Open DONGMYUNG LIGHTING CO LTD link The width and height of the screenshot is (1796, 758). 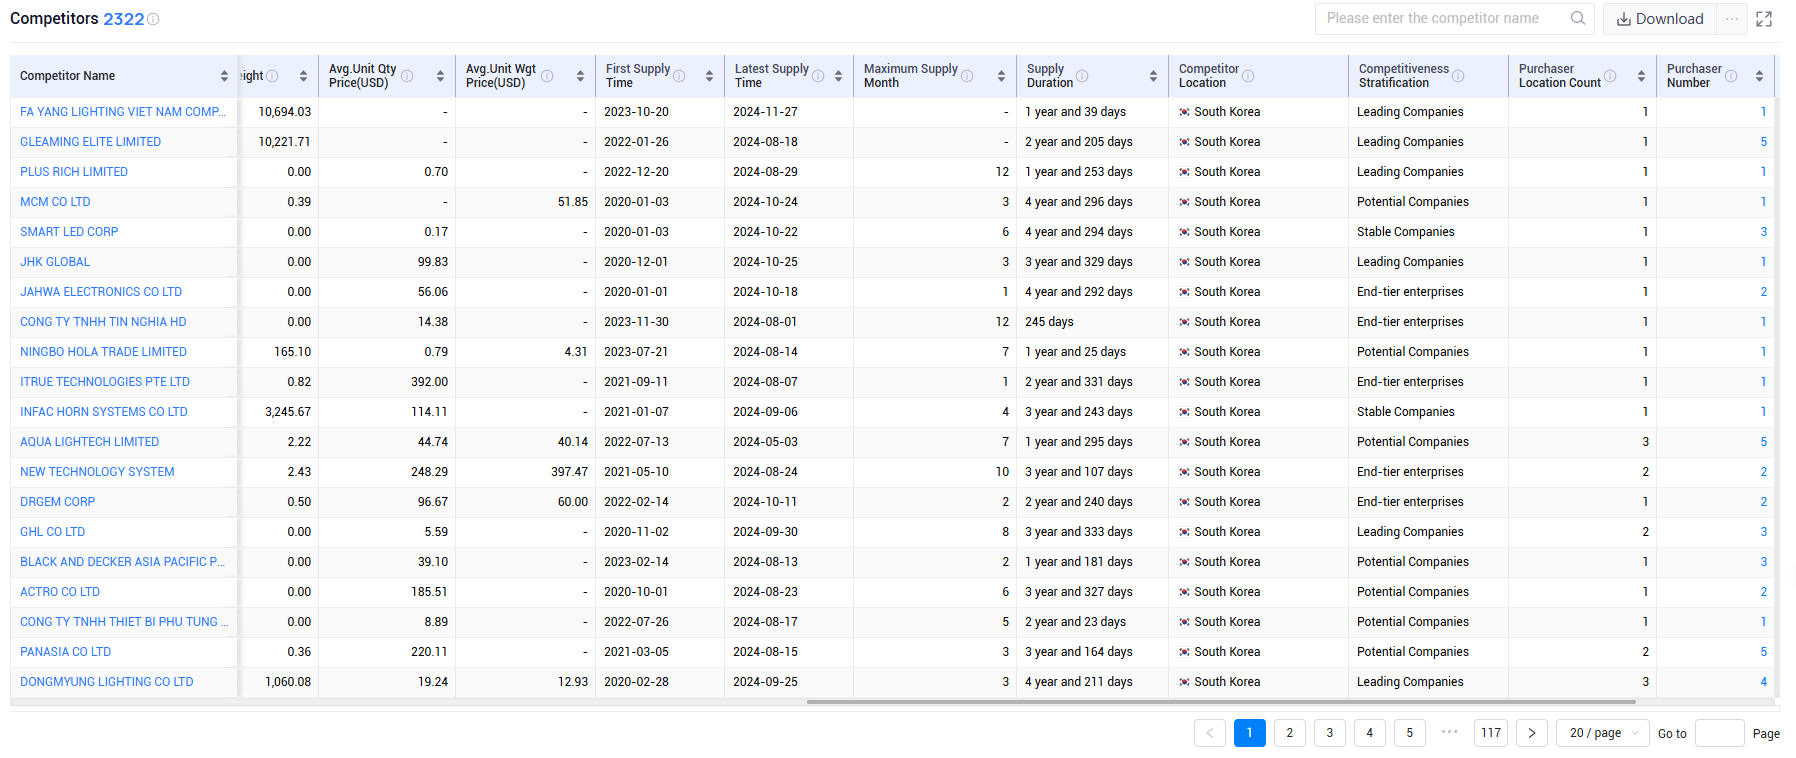pos(107,682)
